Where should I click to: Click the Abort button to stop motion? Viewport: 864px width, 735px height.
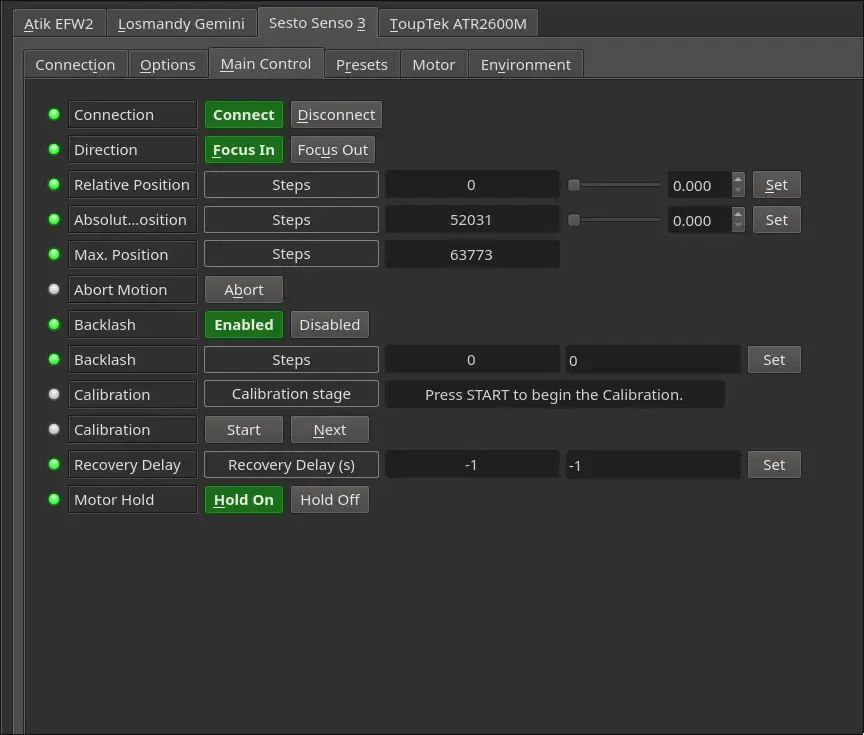[244, 290]
